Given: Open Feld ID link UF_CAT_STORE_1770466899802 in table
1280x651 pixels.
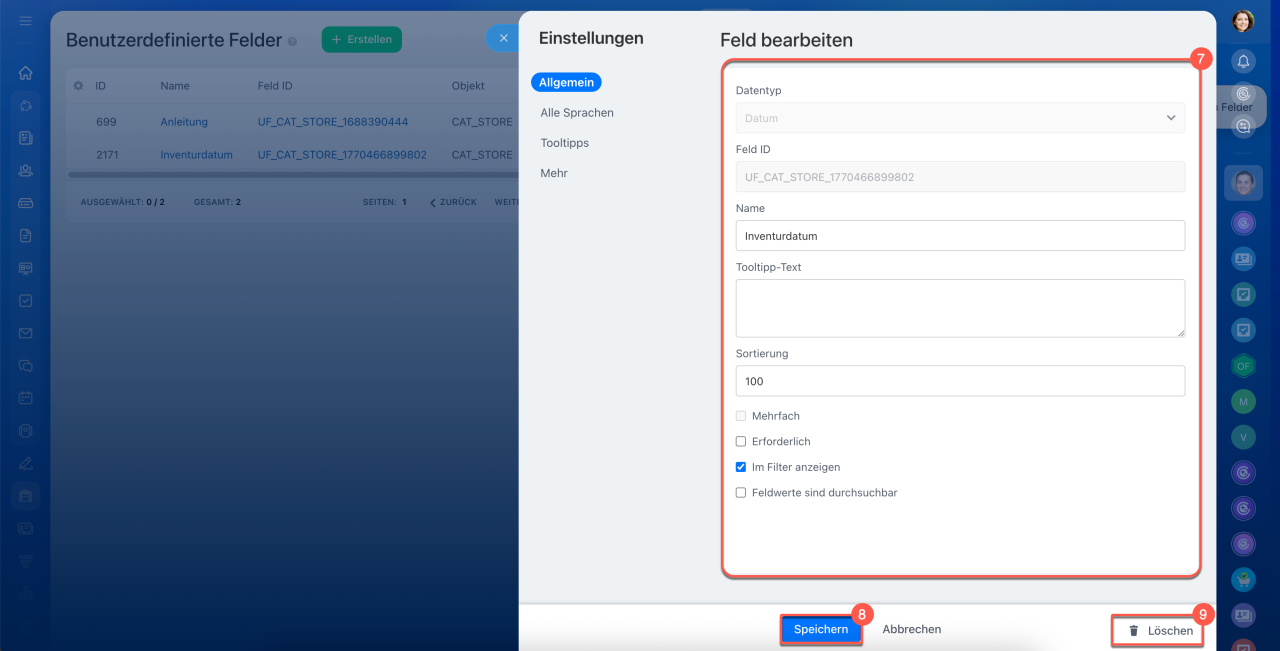Looking at the screenshot, I should coord(342,155).
